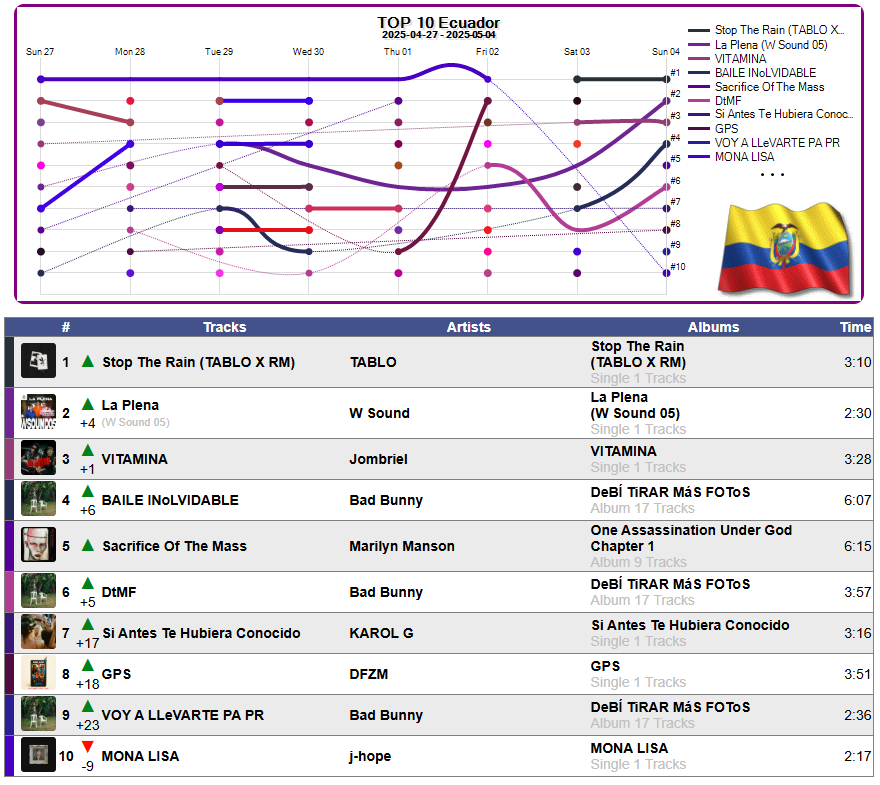The height and width of the screenshot is (785, 880).
Task: Sort by the Time column header
Action: (x=855, y=327)
